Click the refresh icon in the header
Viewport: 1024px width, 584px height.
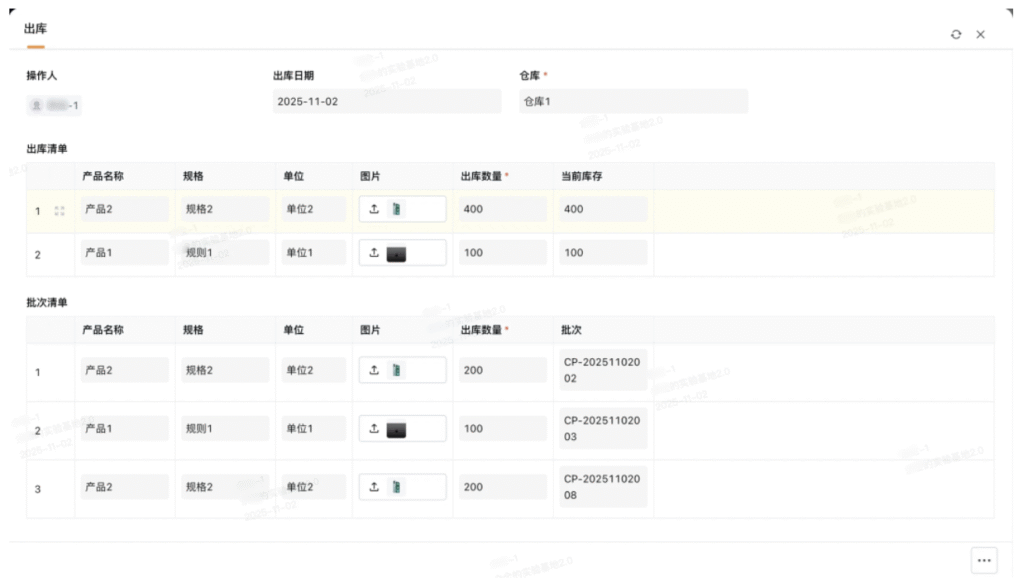[x=956, y=35]
